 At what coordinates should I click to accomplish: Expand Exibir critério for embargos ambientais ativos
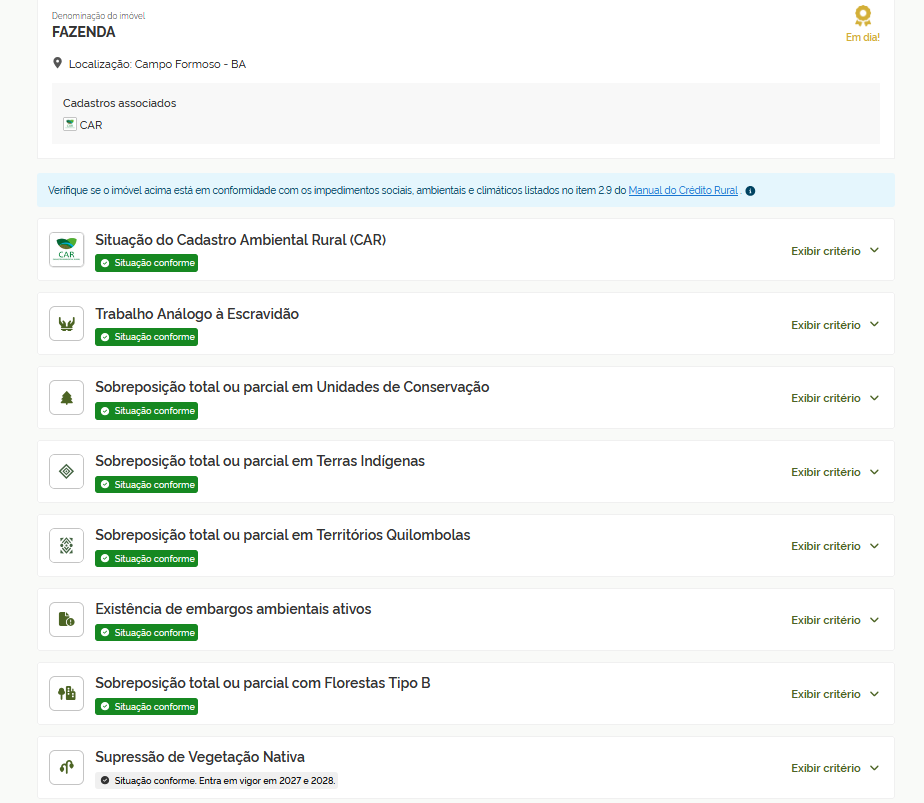point(835,620)
